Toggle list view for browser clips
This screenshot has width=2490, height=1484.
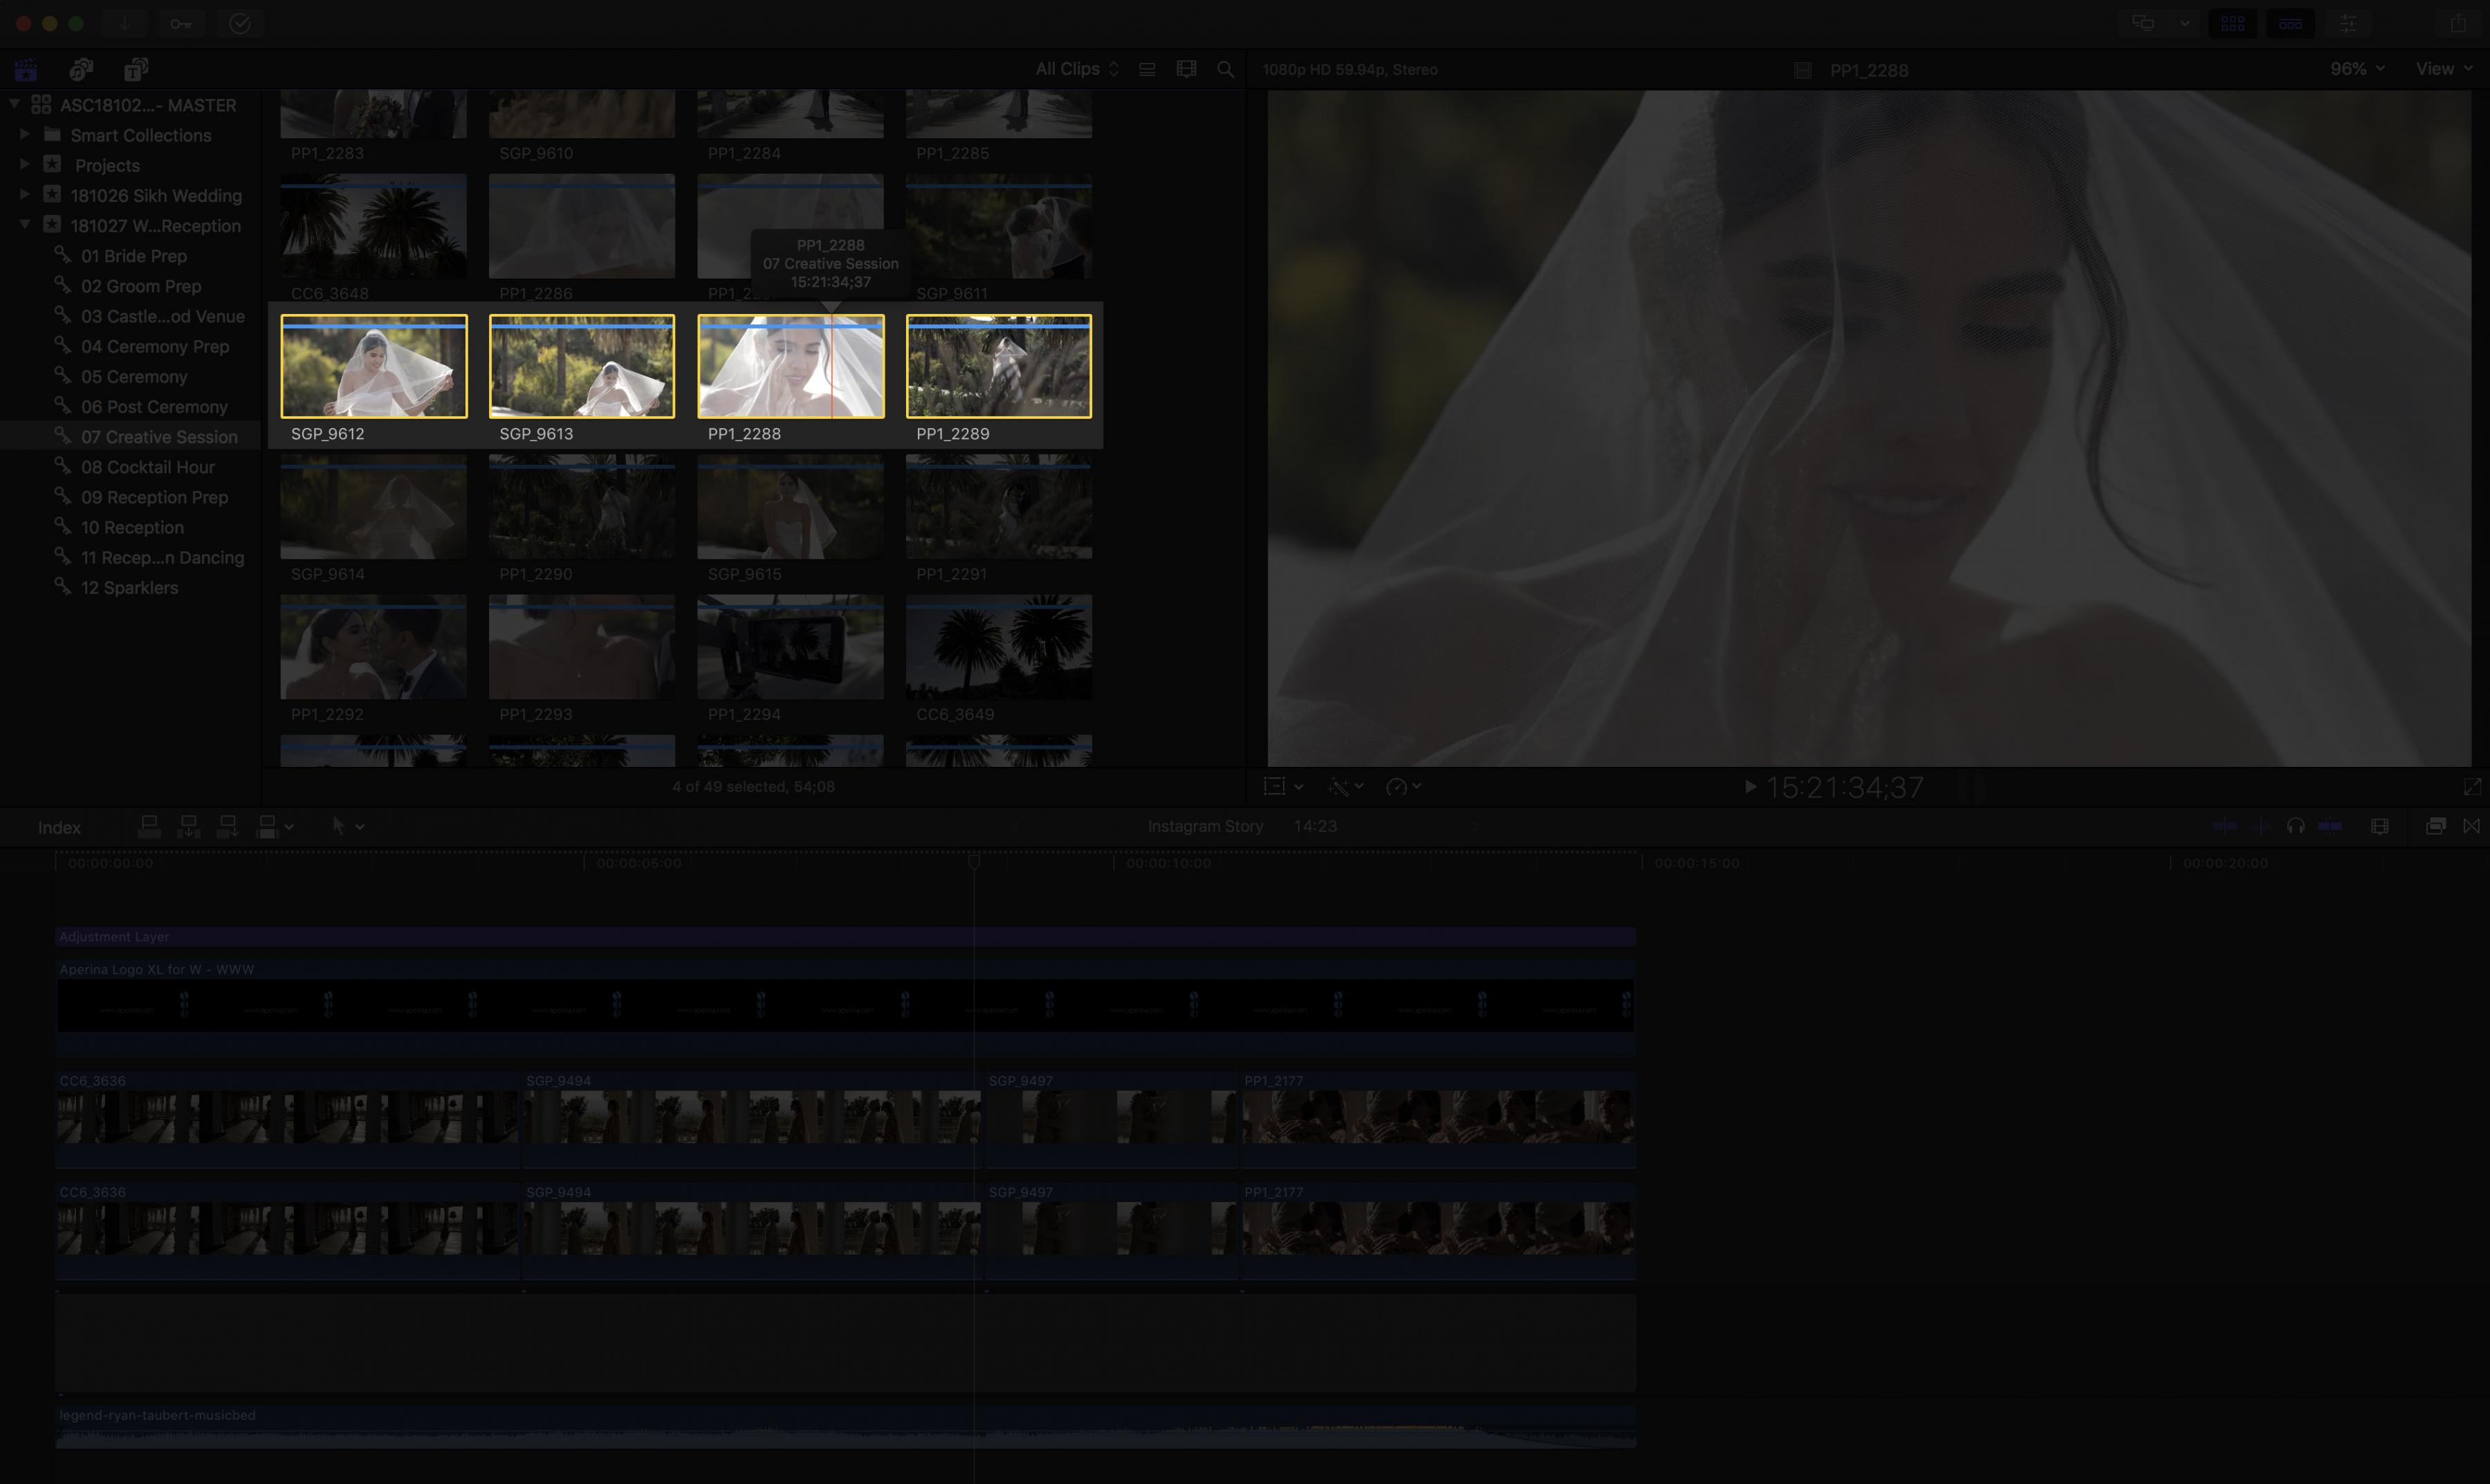[1147, 69]
